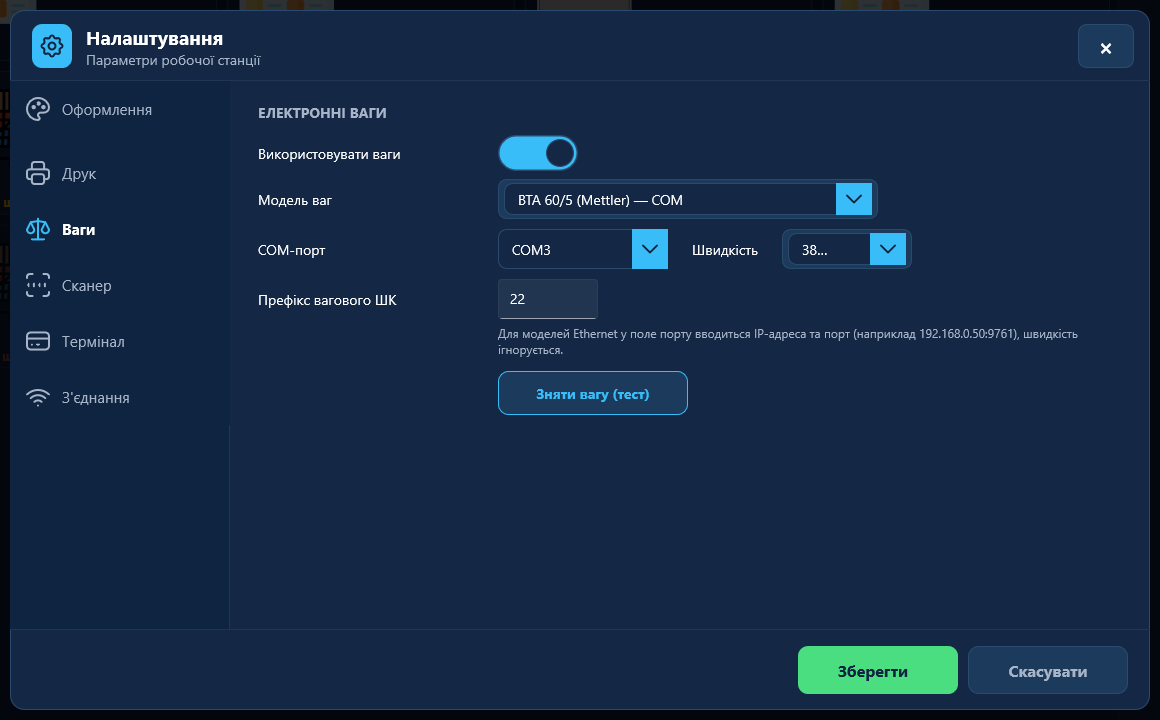Switch to the Оформлення tab
1160x720 pixels.
[x=107, y=110]
